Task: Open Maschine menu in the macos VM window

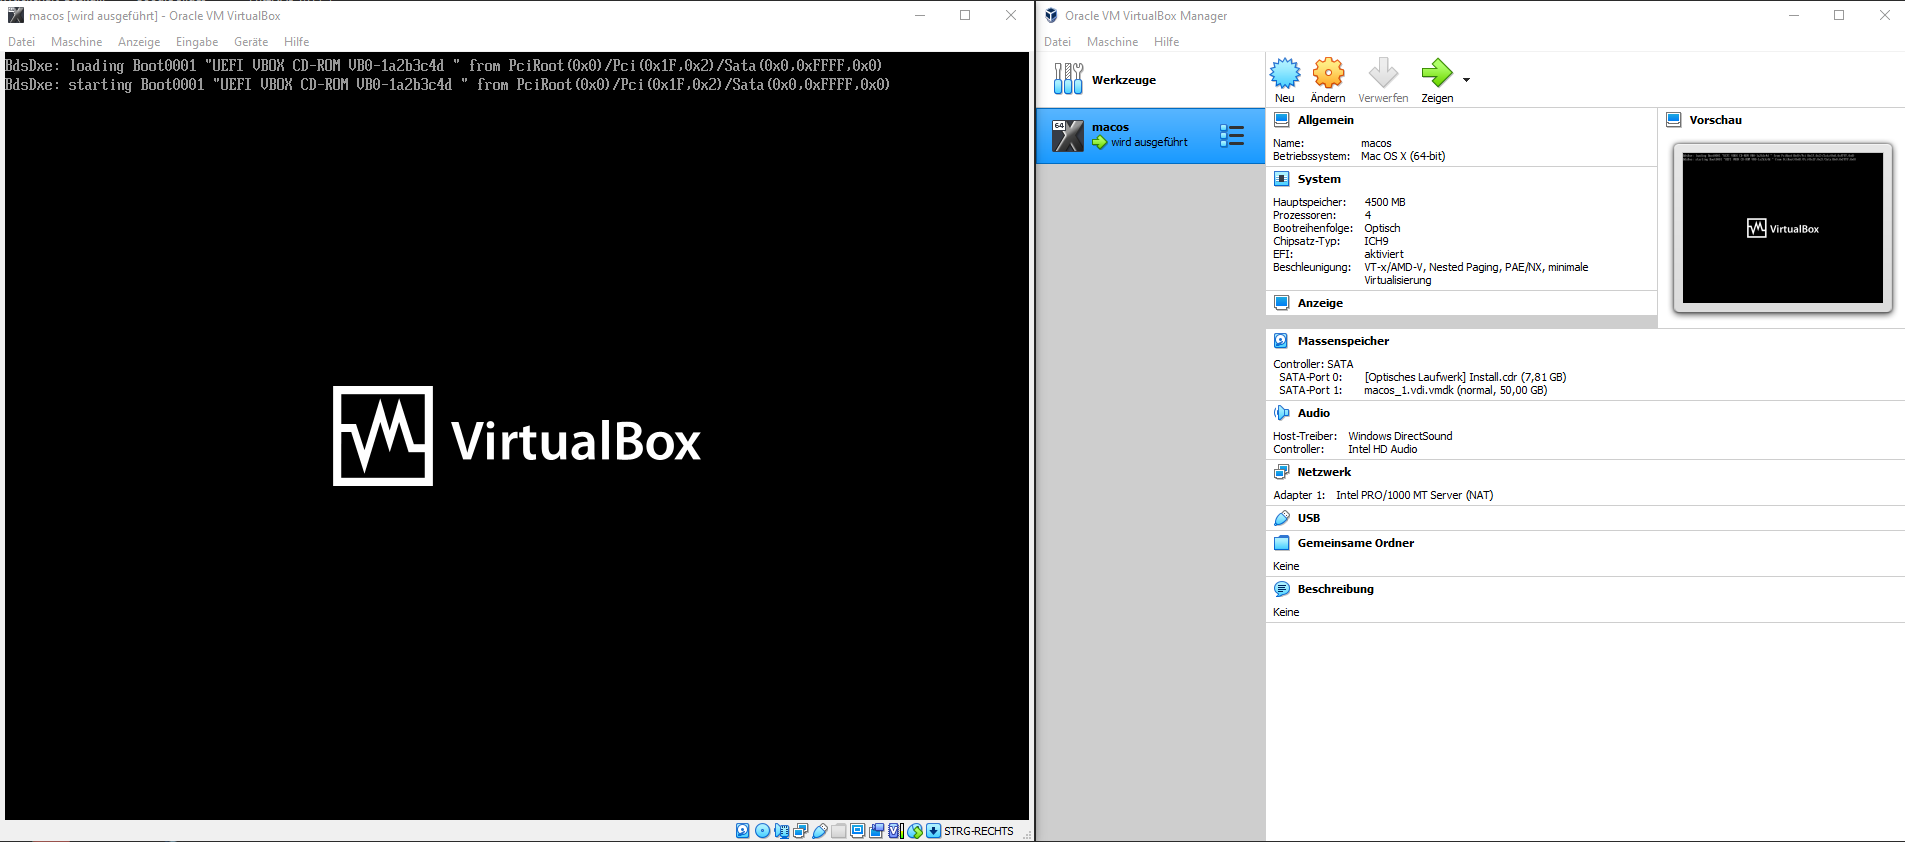Action: coord(76,42)
